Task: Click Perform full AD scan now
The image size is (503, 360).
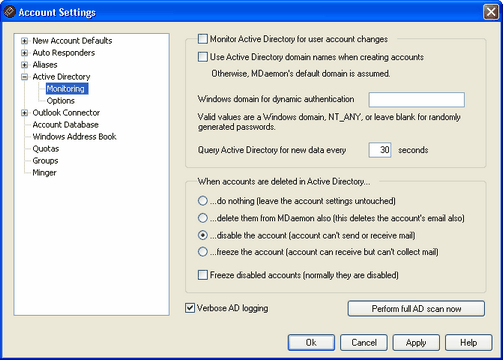Action: point(416,309)
